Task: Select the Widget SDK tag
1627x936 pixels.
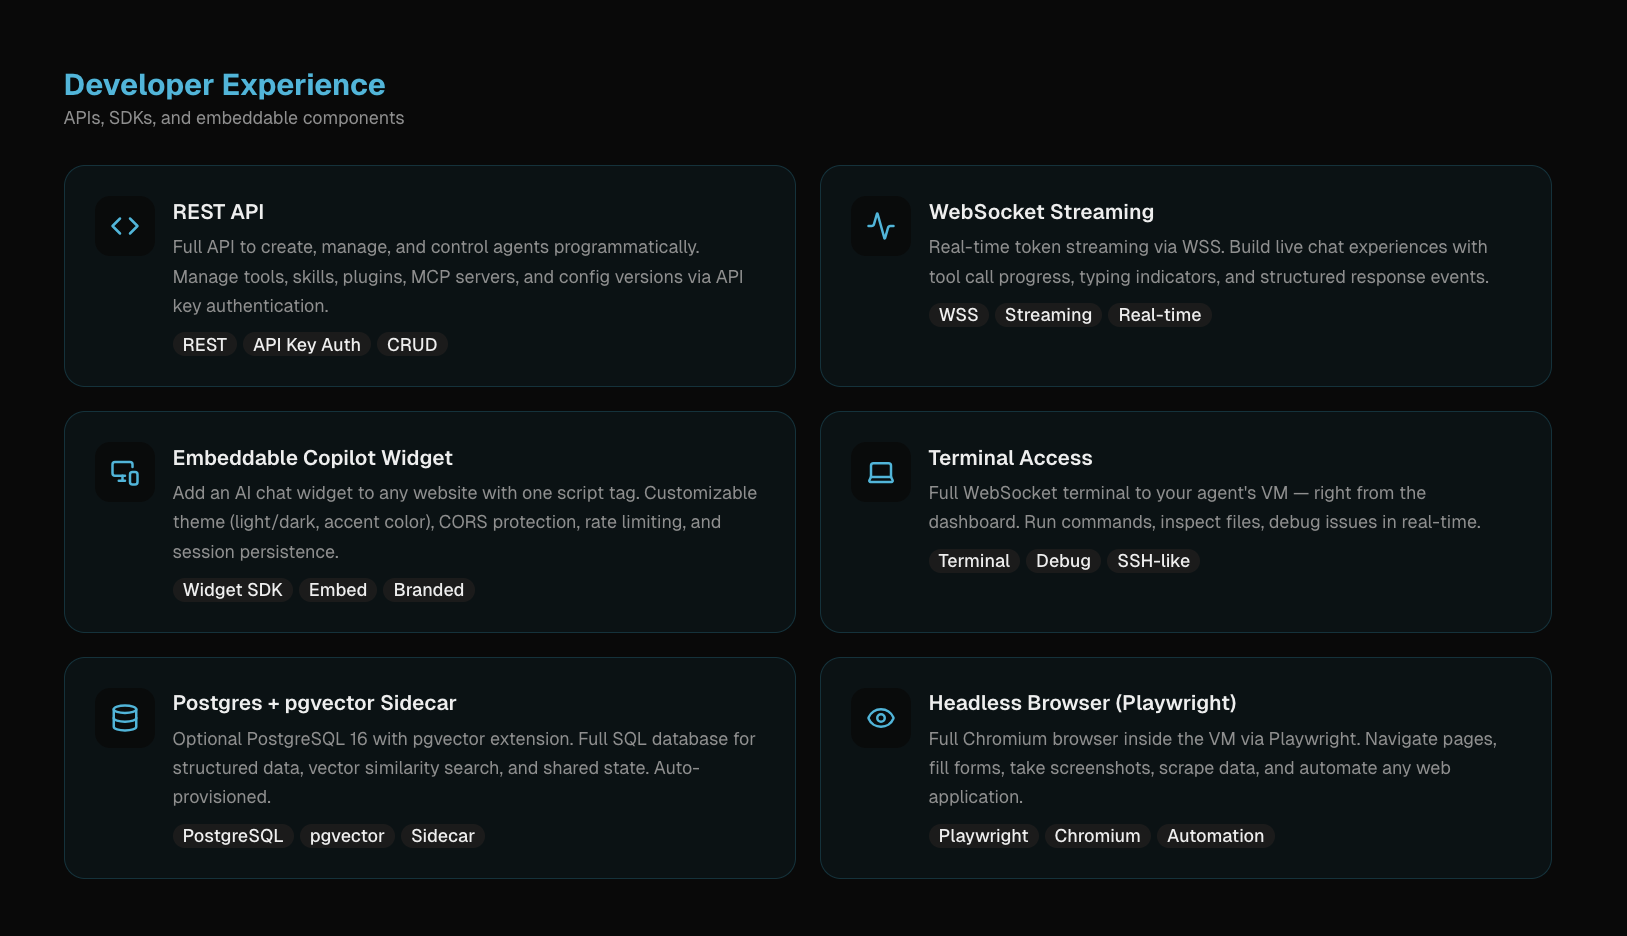Action: pos(233,590)
